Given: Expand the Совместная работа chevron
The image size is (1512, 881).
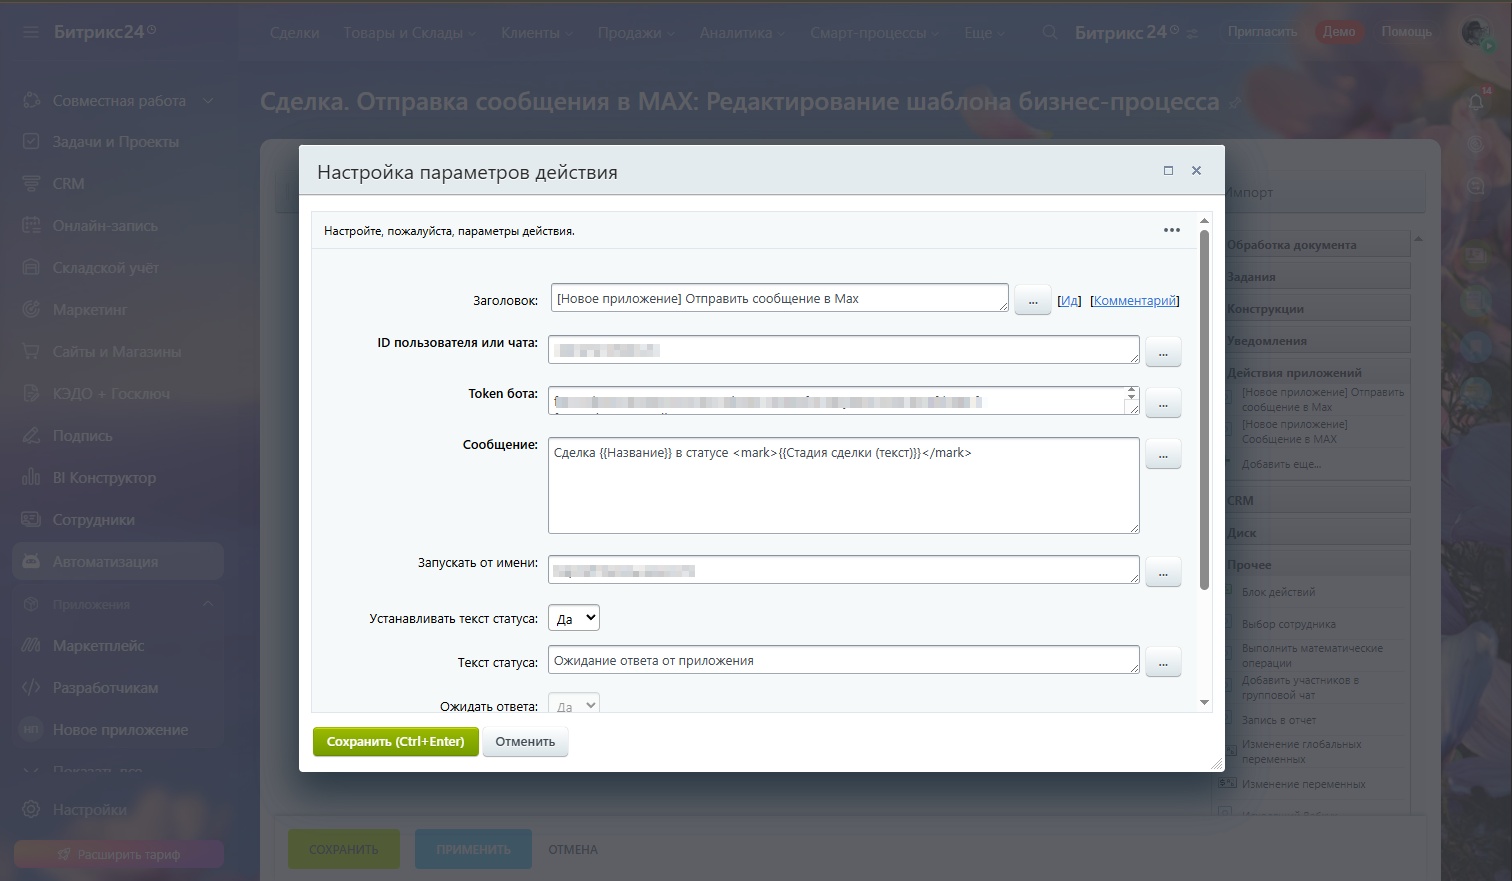Looking at the screenshot, I should (208, 100).
